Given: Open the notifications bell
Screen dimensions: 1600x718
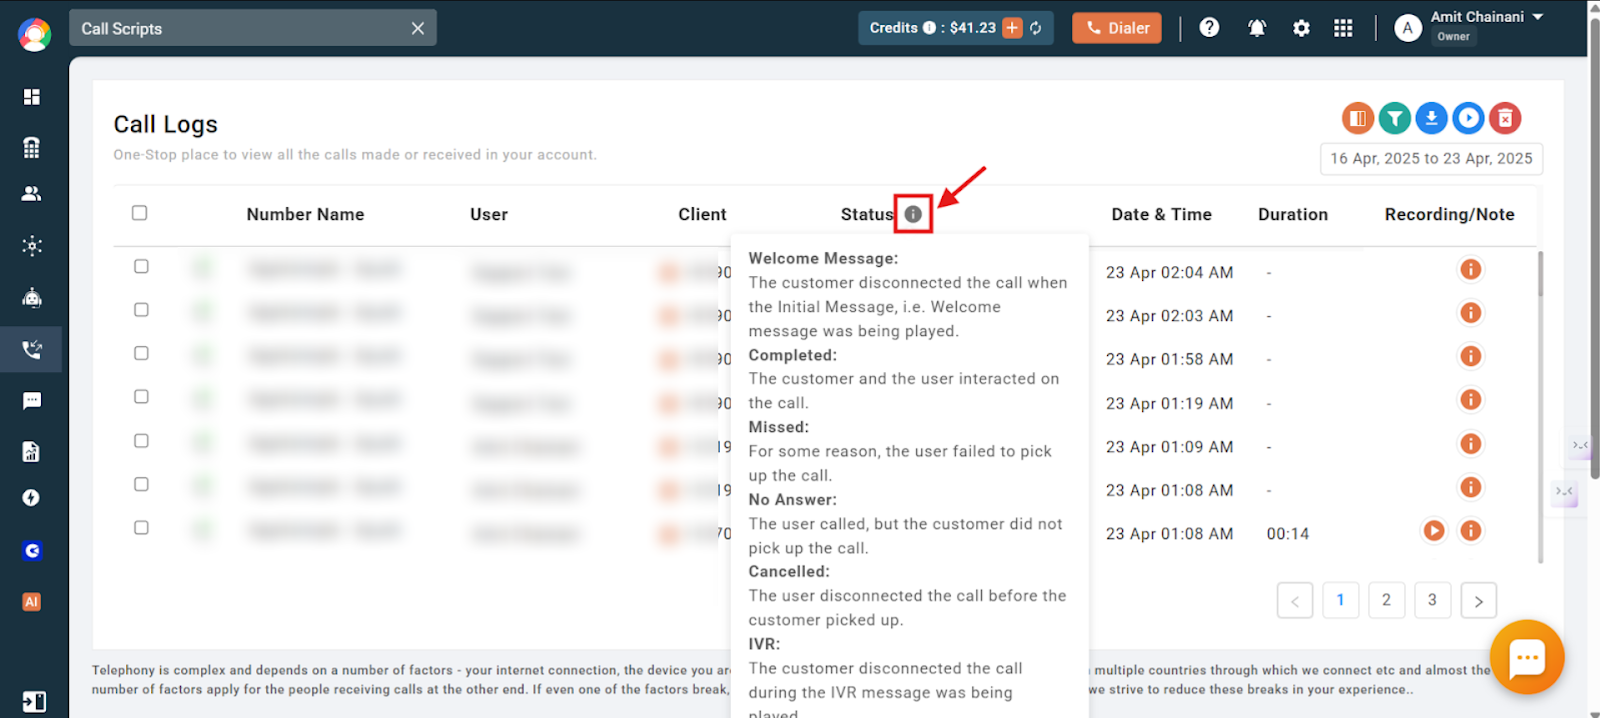Looking at the screenshot, I should tap(1257, 28).
